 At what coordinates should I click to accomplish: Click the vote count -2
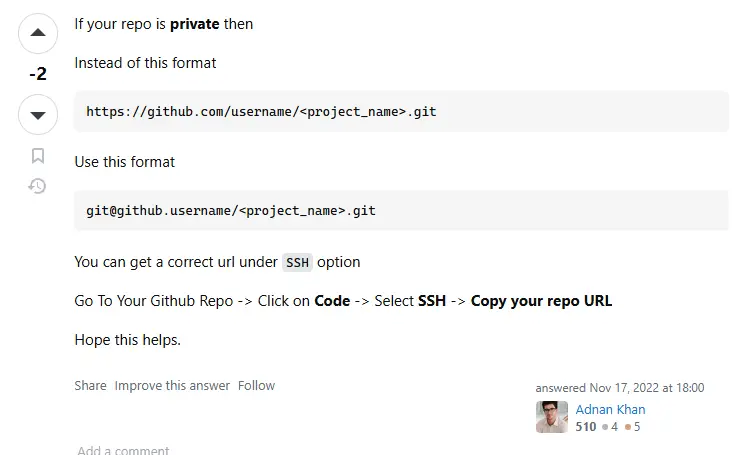38,74
